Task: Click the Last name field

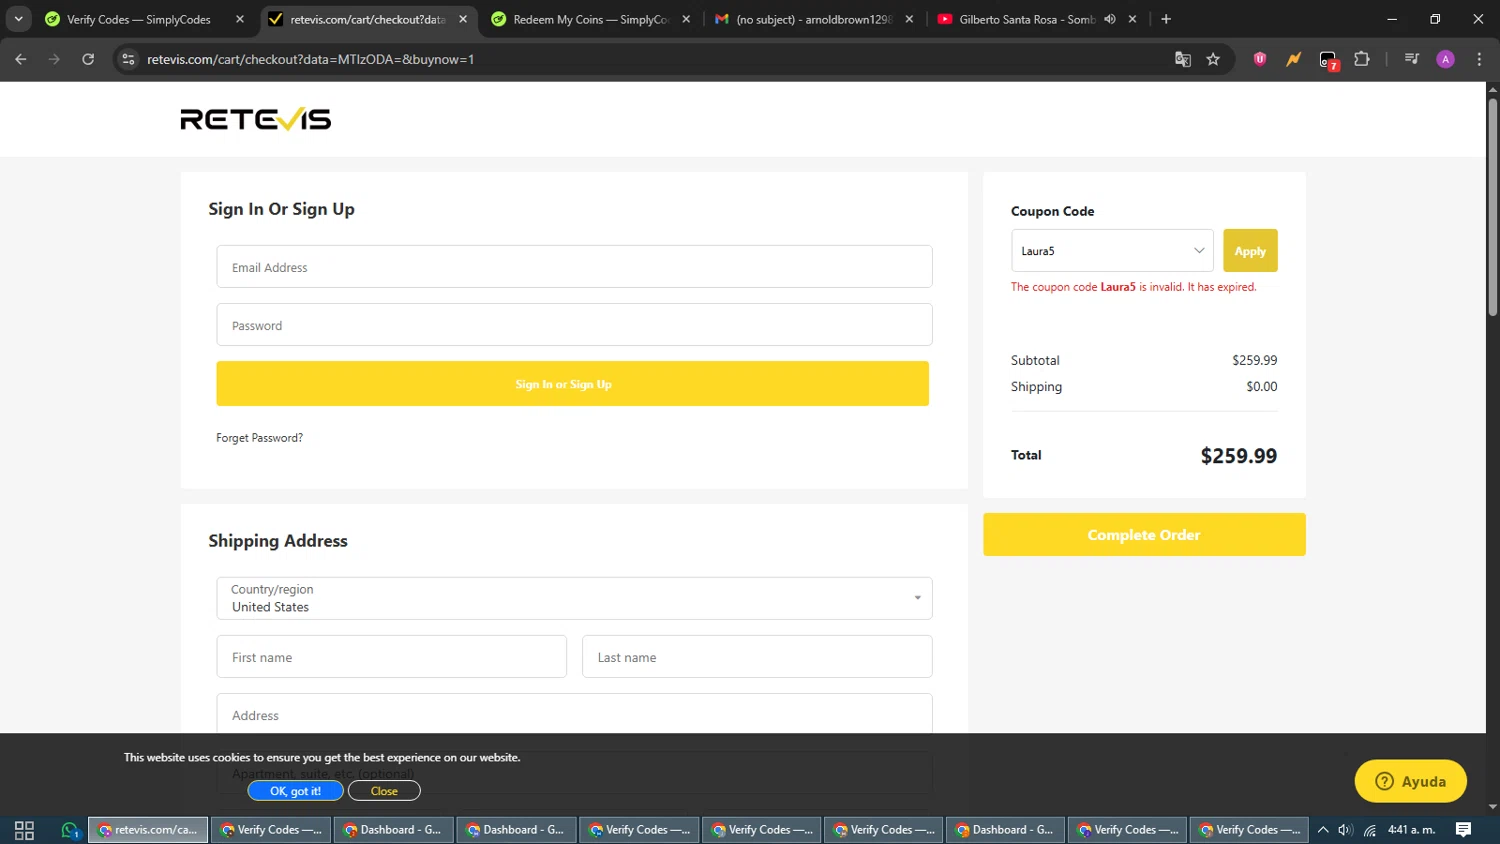Action: click(x=757, y=657)
